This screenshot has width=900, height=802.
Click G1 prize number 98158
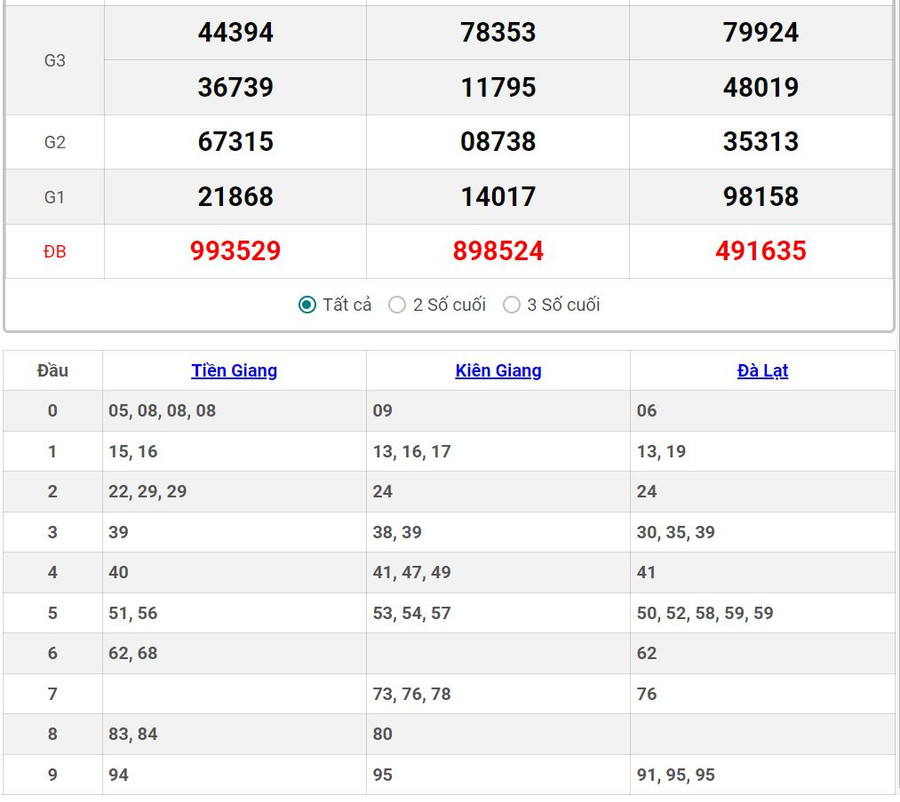point(761,197)
